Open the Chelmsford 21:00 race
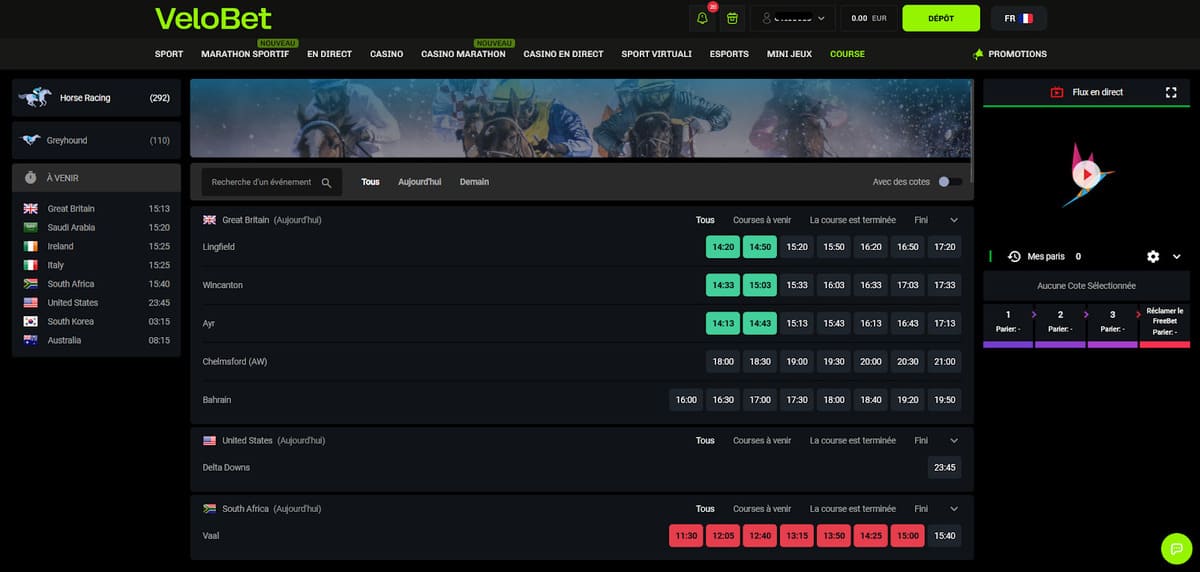The image size is (1200, 572). (944, 361)
